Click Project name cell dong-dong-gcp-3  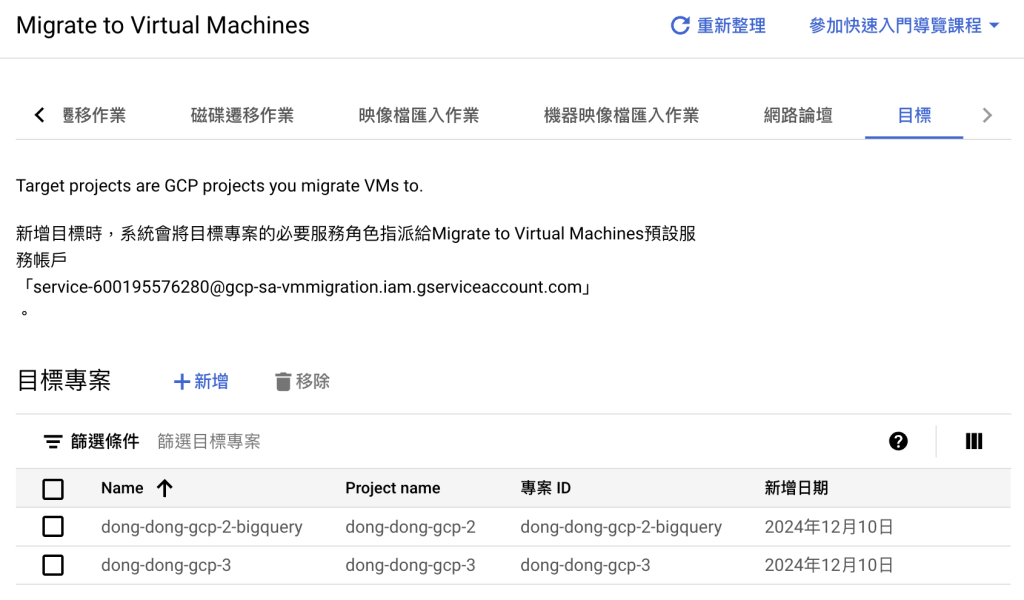410,565
